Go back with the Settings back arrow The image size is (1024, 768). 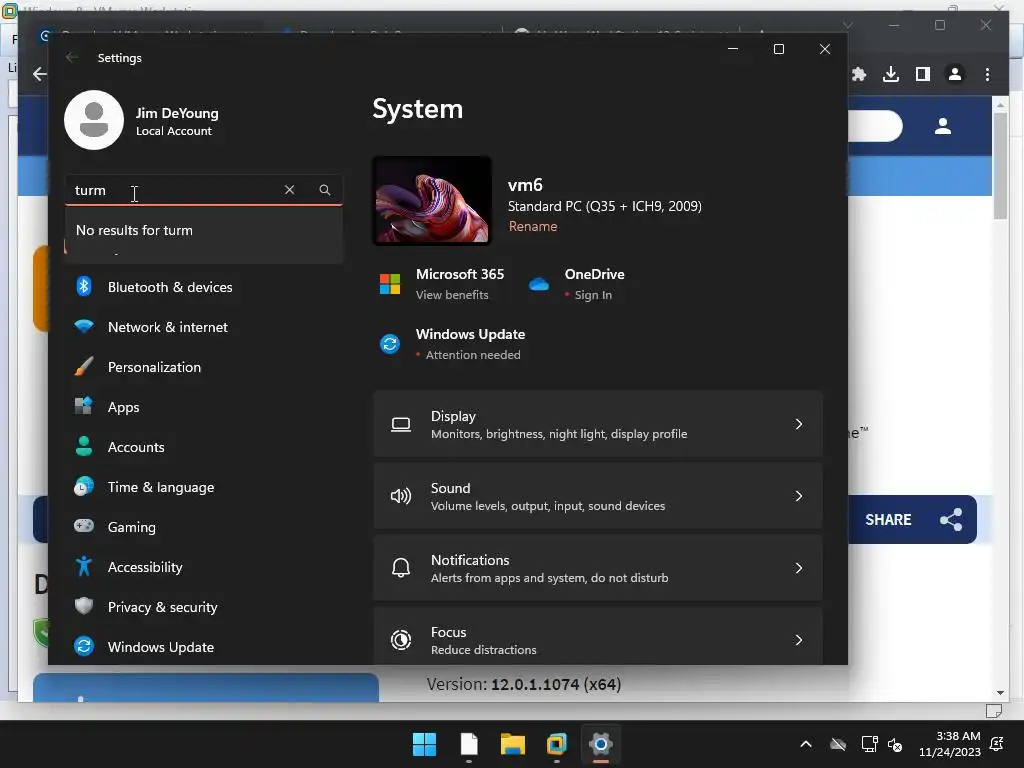point(72,57)
